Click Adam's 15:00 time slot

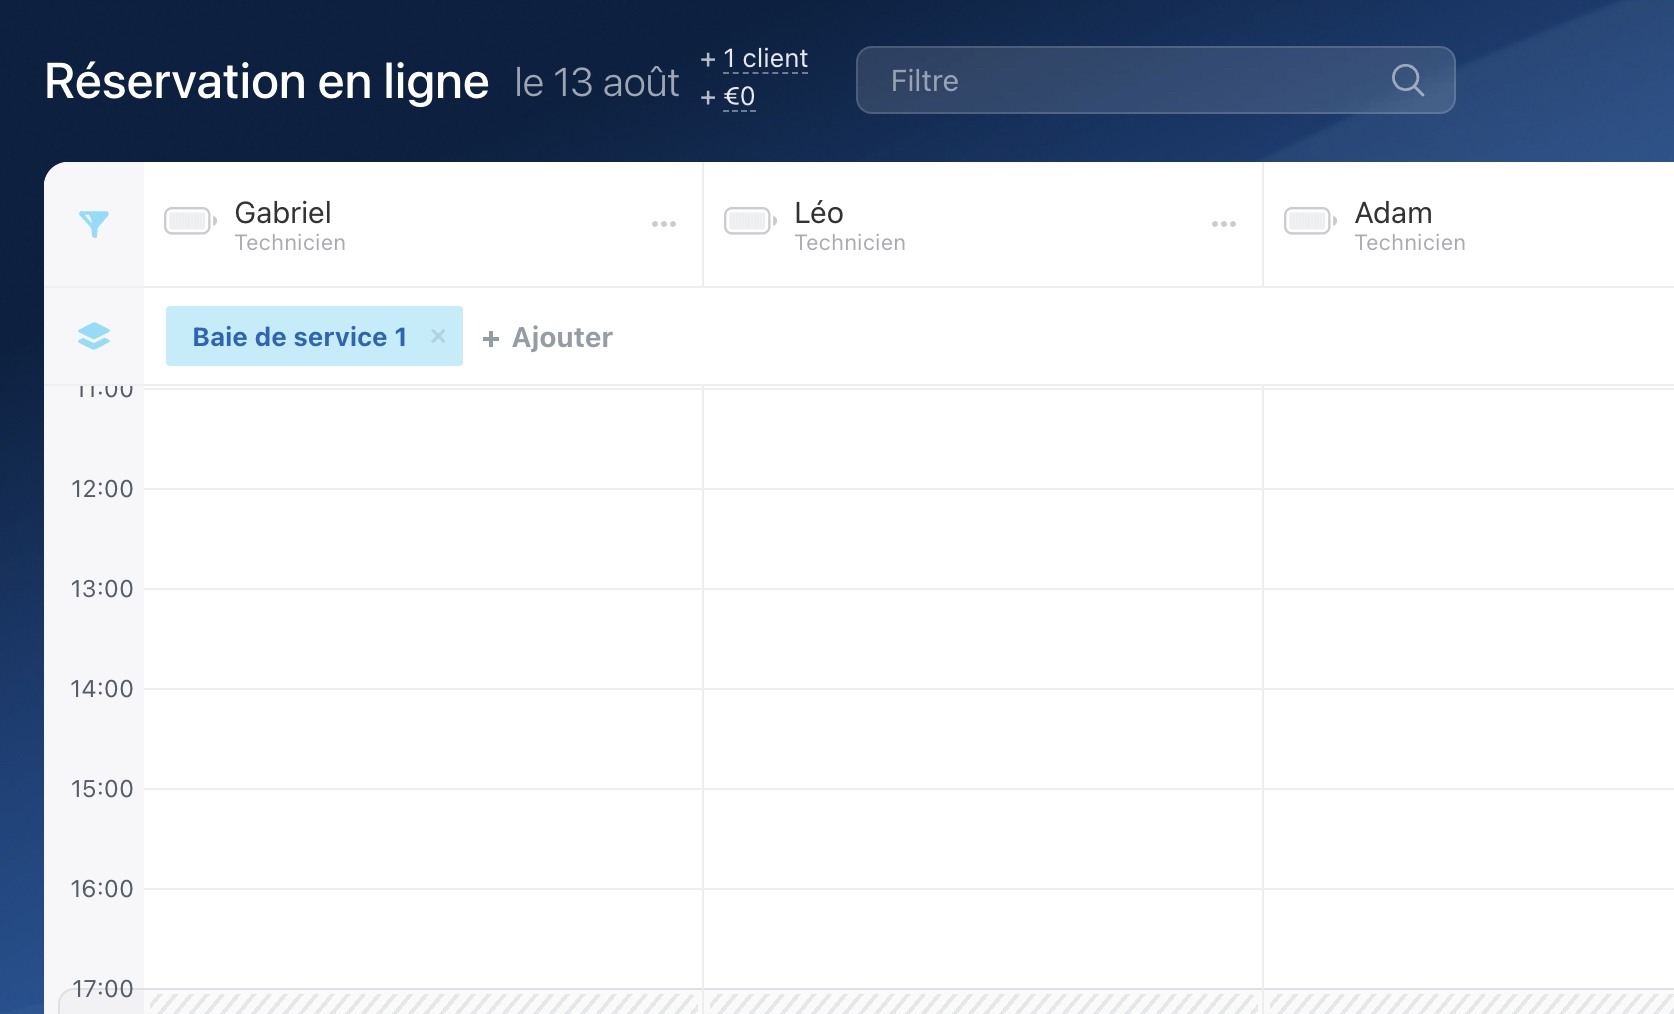(x=1468, y=839)
